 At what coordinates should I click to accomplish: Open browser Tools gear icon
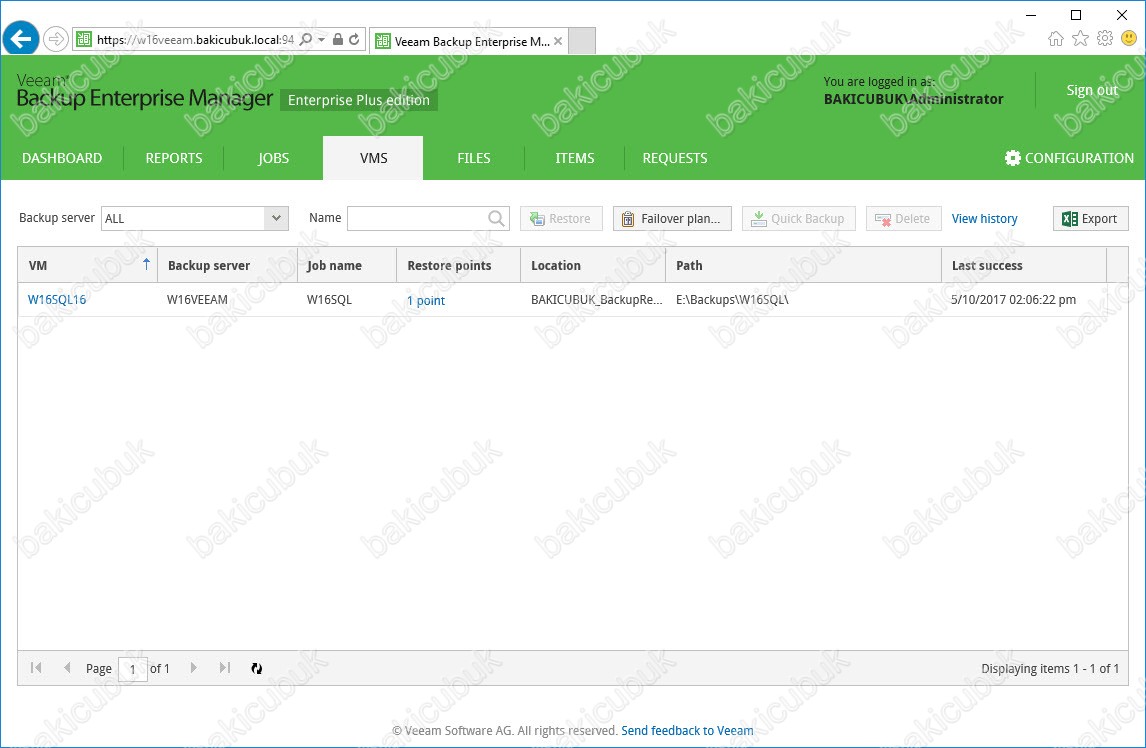tap(1104, 38)
